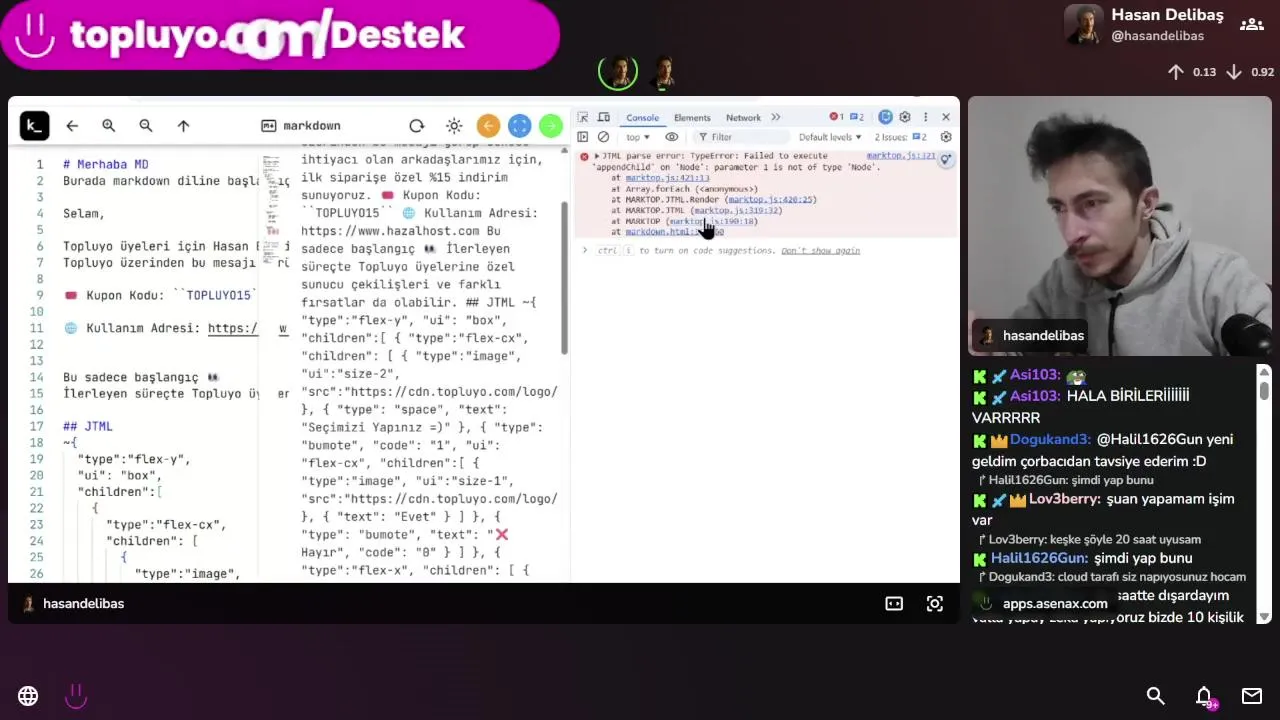The width and height of the screenshot is (1280, 720).
Task: Toggle the console sidebar panel icon
Action: tap(583, 137)
